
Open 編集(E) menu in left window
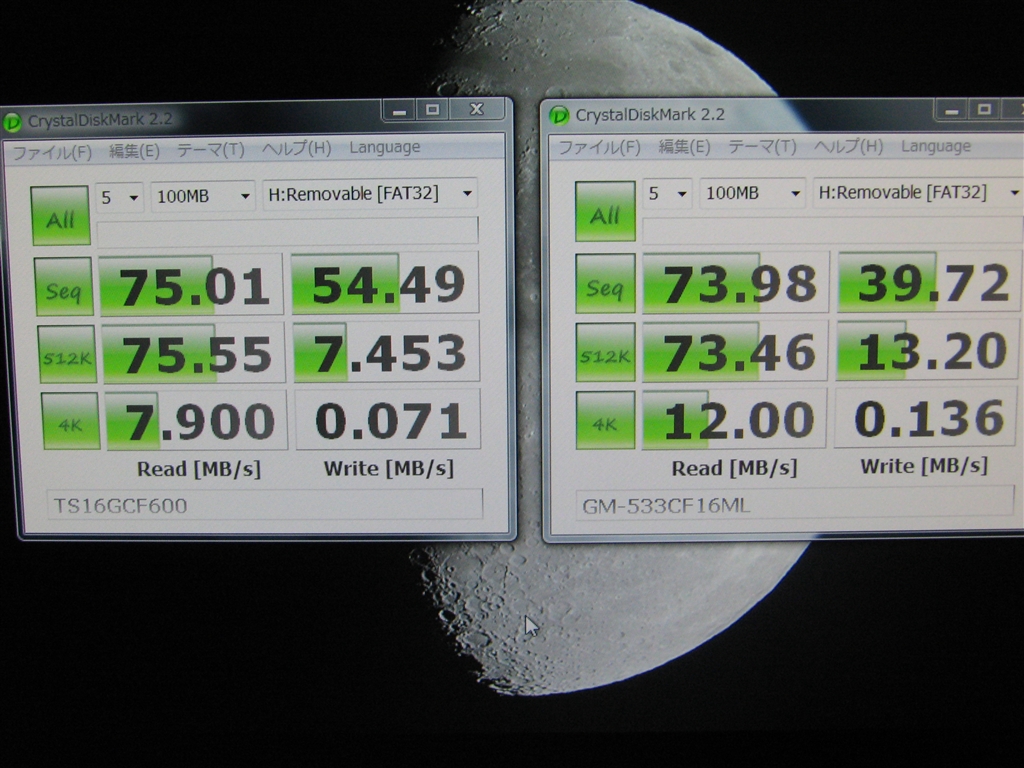coord(134,151)
